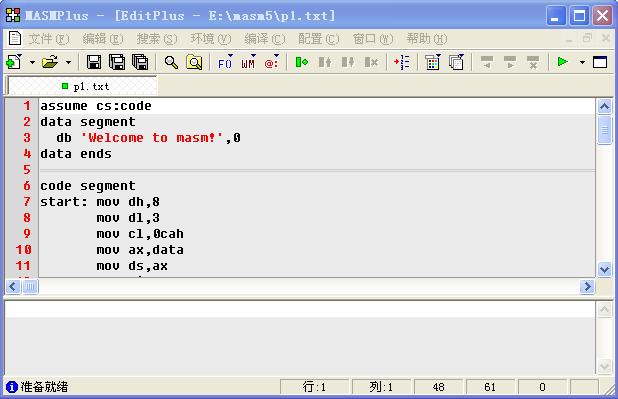Click the open folder icon

click(50, 62)
